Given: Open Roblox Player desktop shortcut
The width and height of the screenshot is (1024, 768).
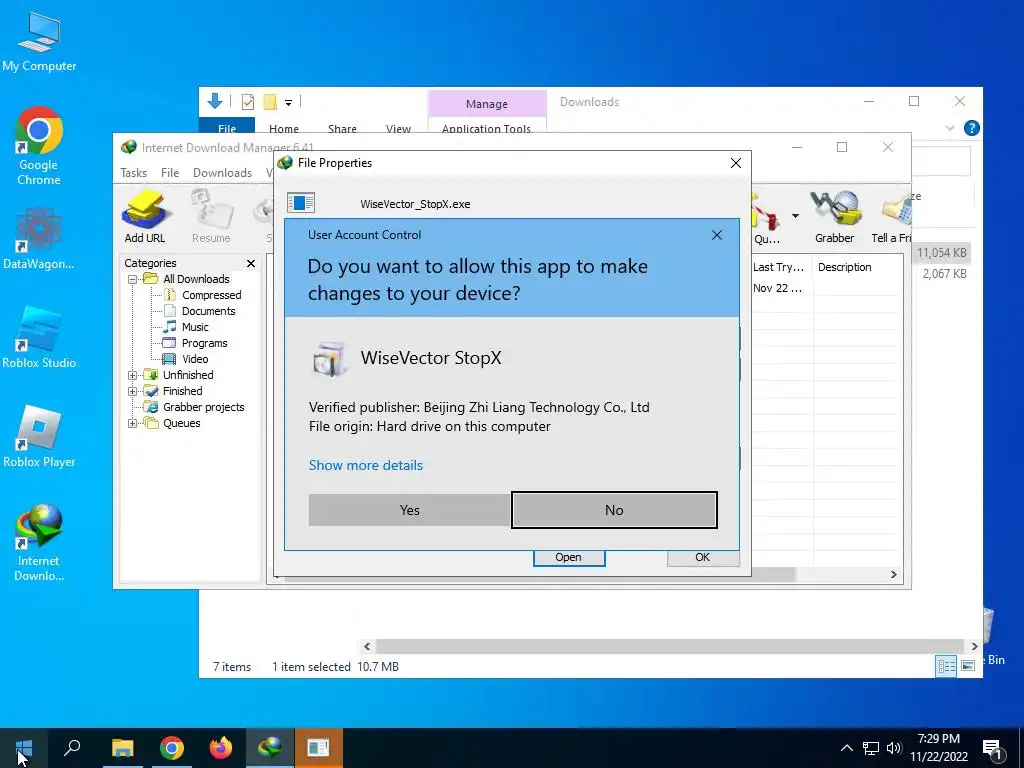Looking at the screenshot, I should 39,438.
